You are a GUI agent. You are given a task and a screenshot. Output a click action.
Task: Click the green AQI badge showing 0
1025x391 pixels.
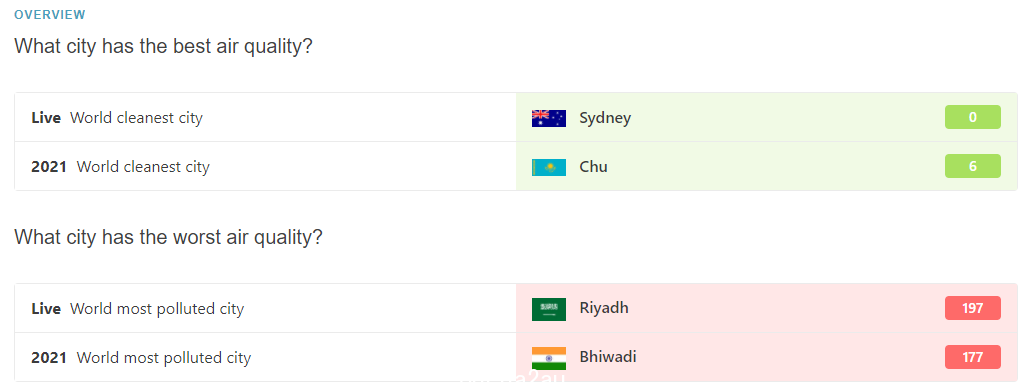tap(973, 117)
